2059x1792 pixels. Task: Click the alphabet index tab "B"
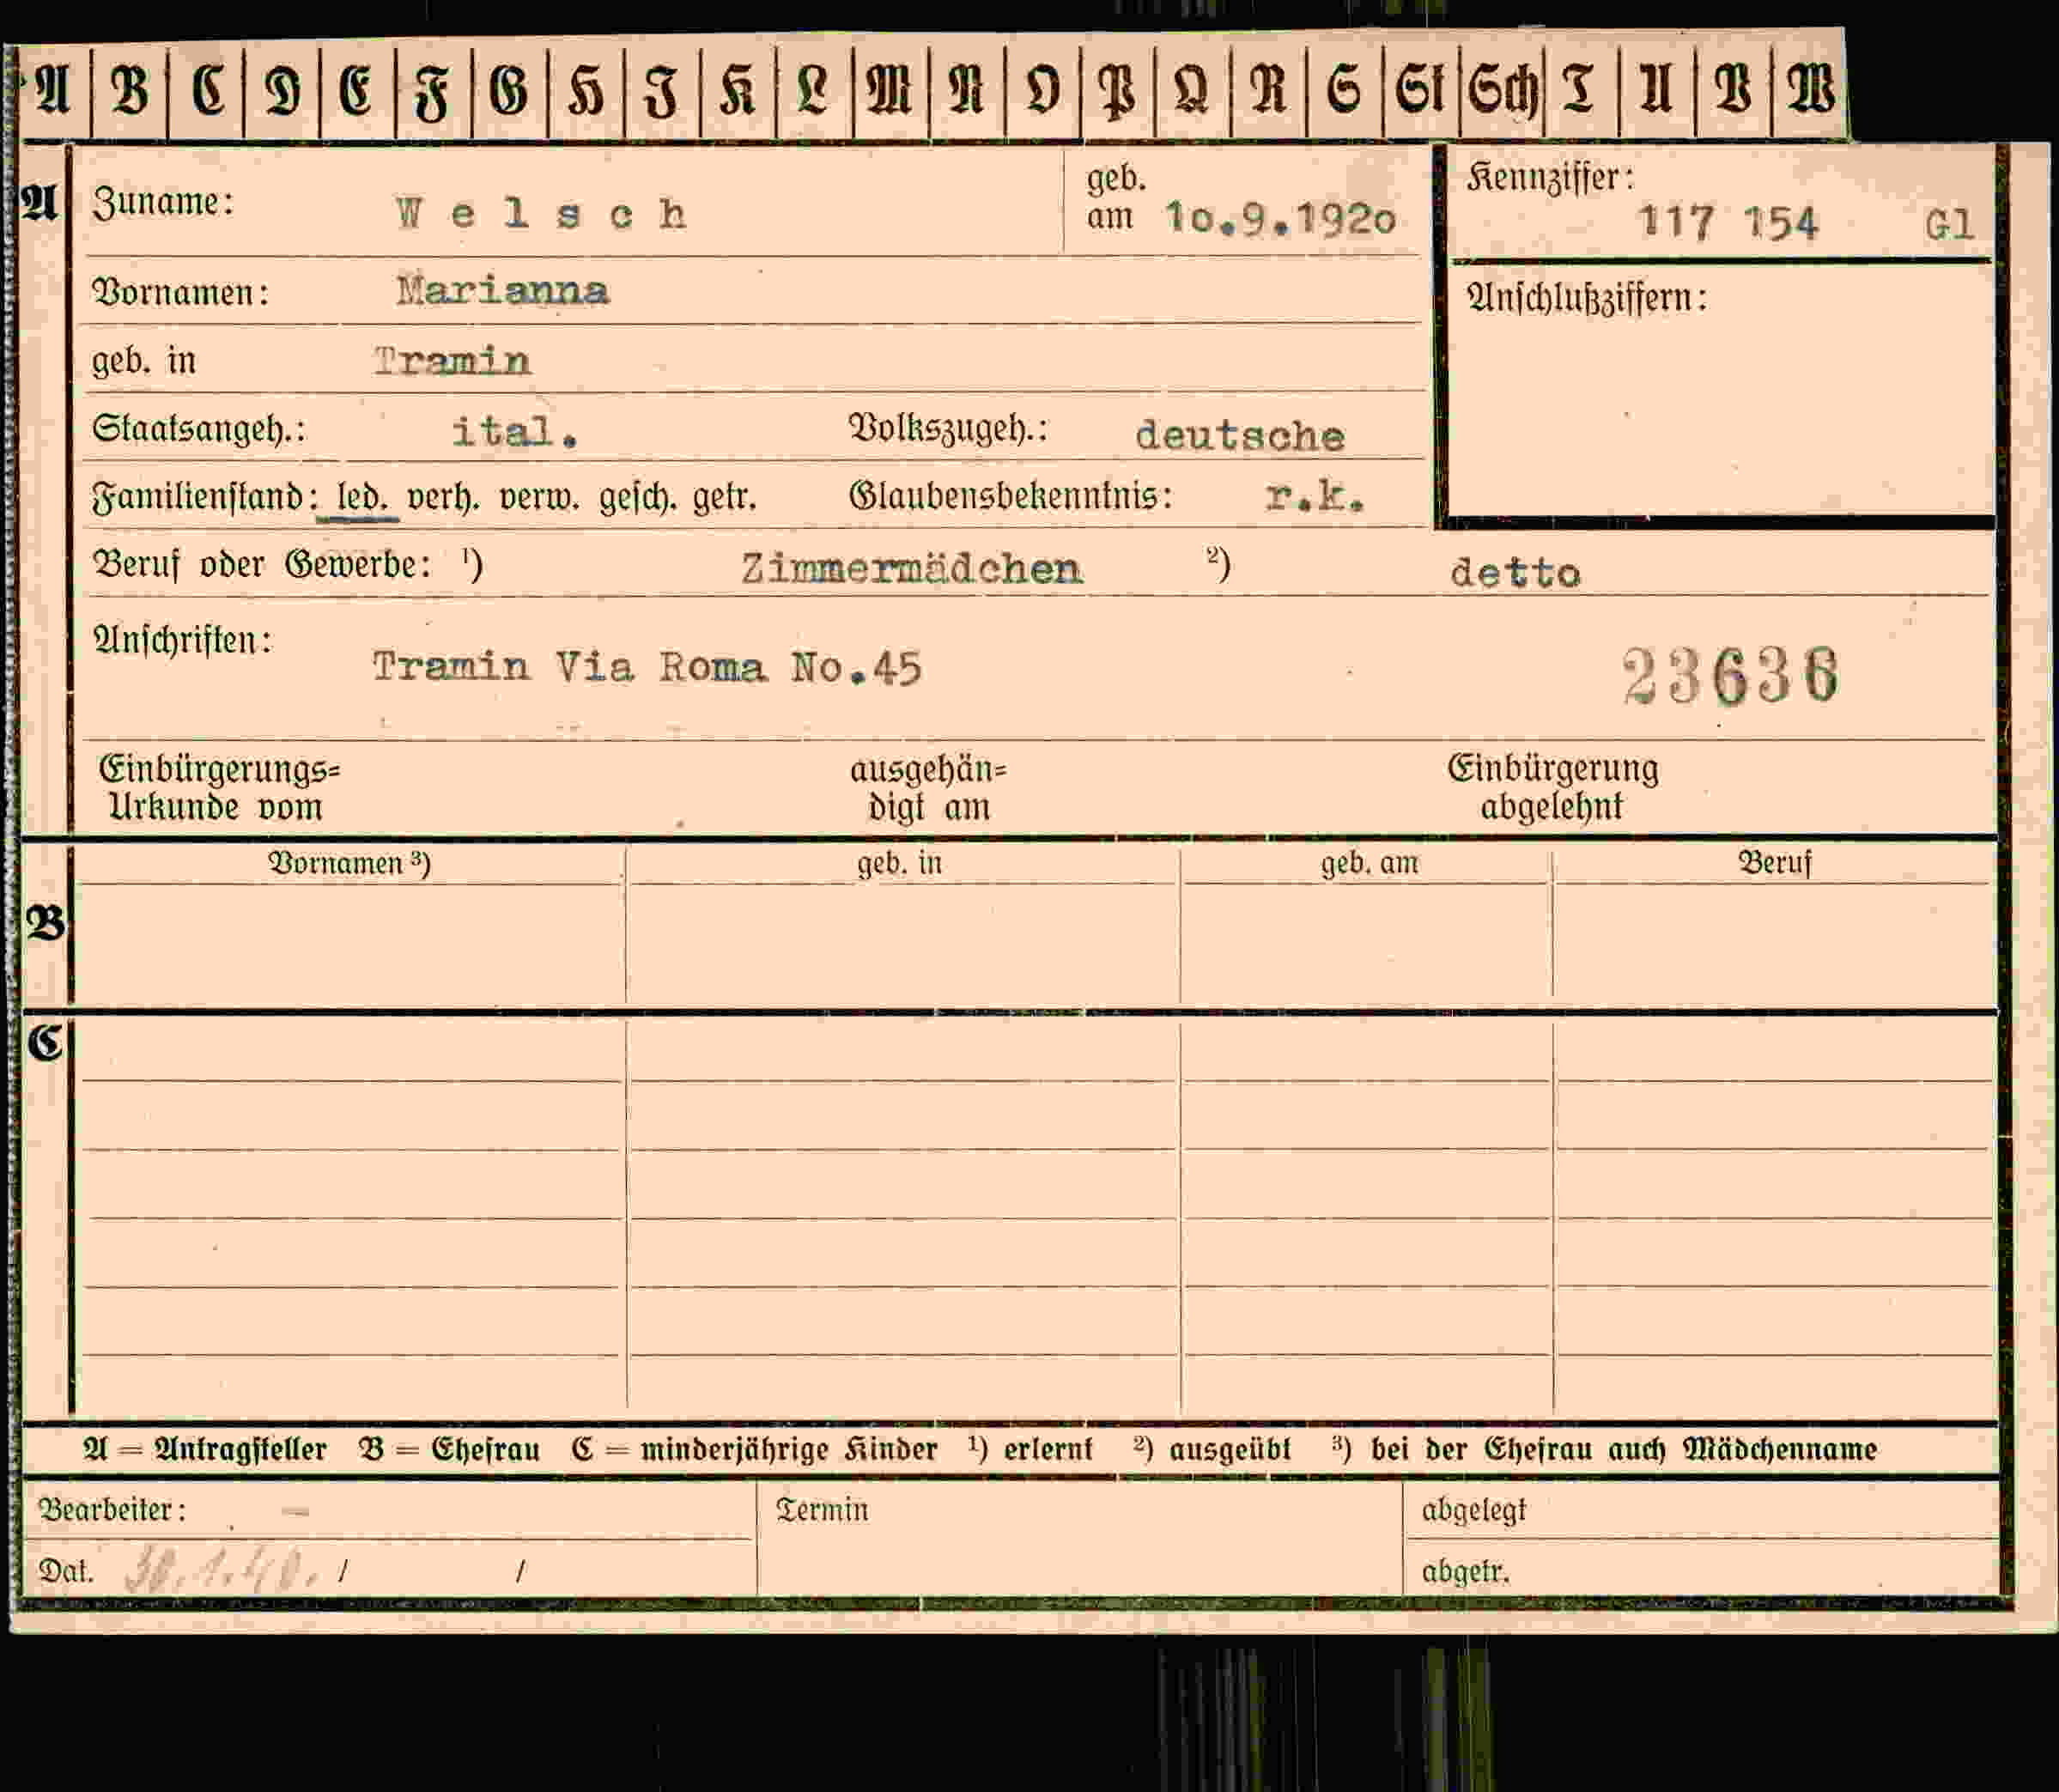(130, 89)
